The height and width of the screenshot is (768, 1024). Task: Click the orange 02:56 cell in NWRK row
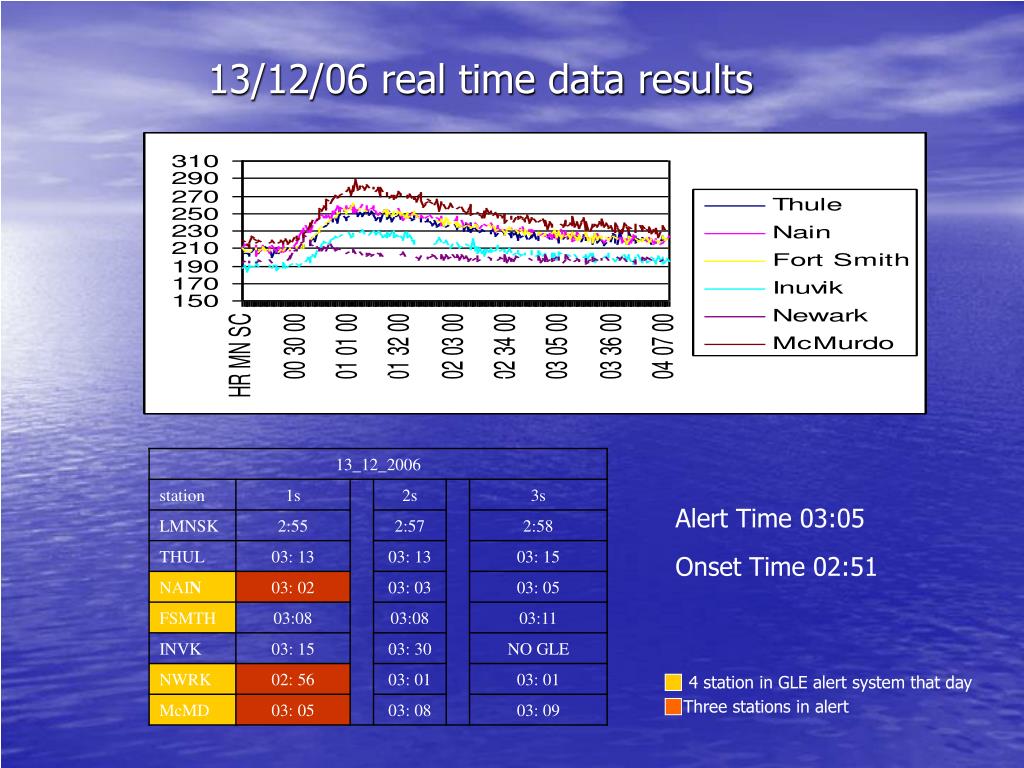(x=293, y=679)
